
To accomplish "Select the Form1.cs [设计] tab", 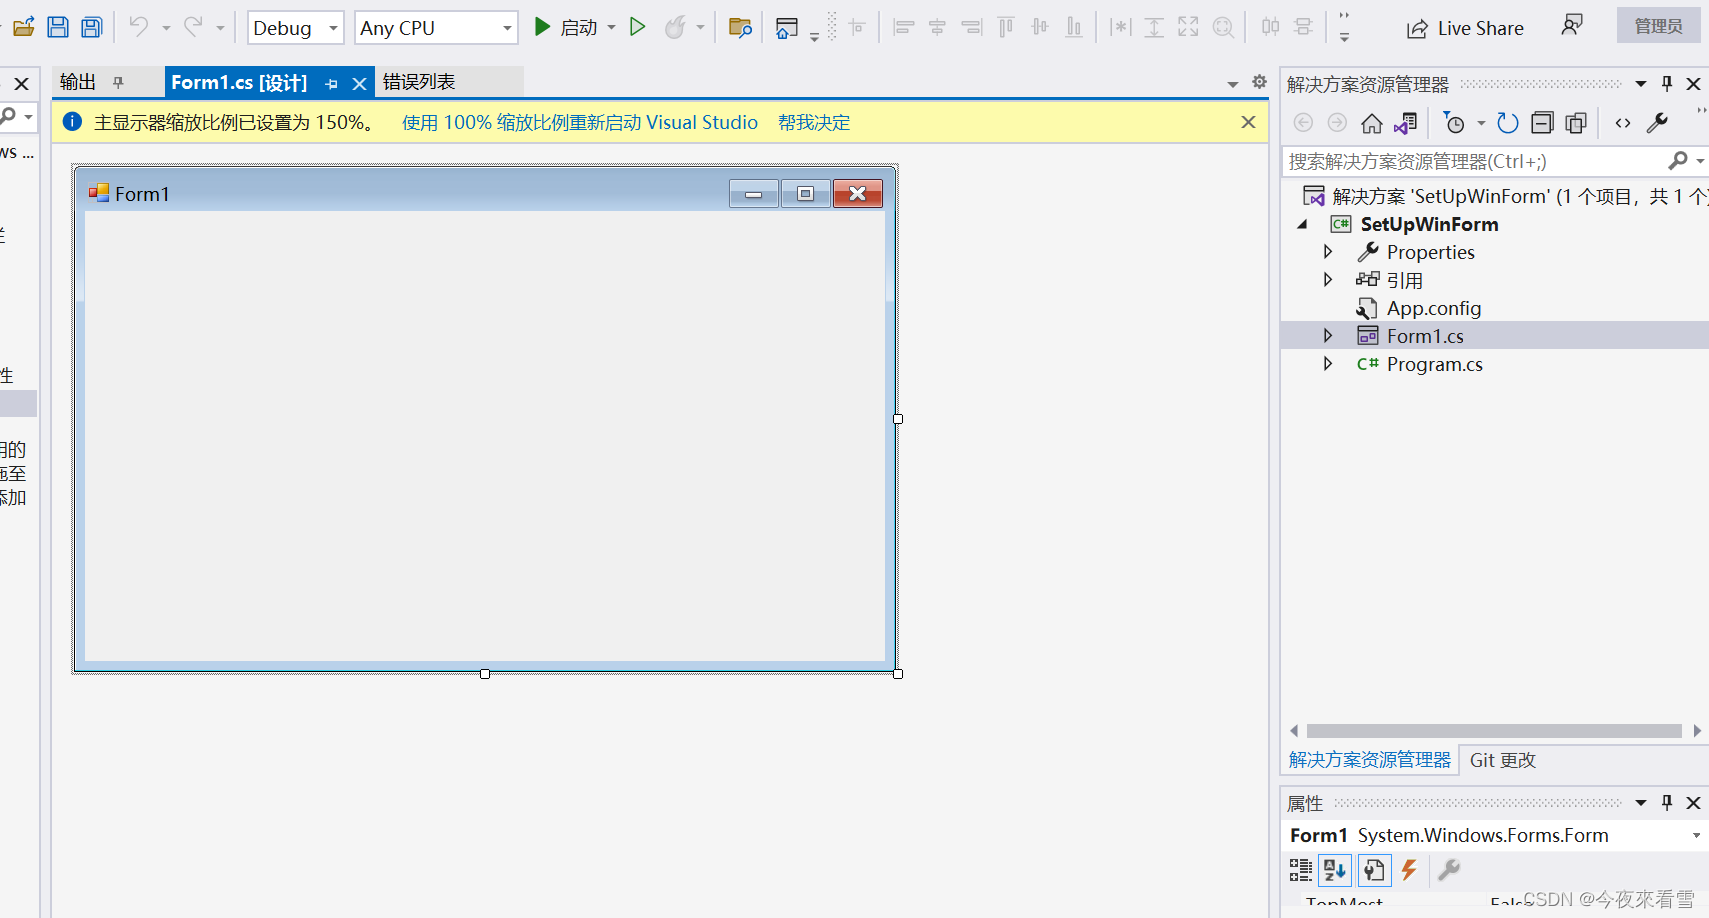I will (x=239, y=83).
